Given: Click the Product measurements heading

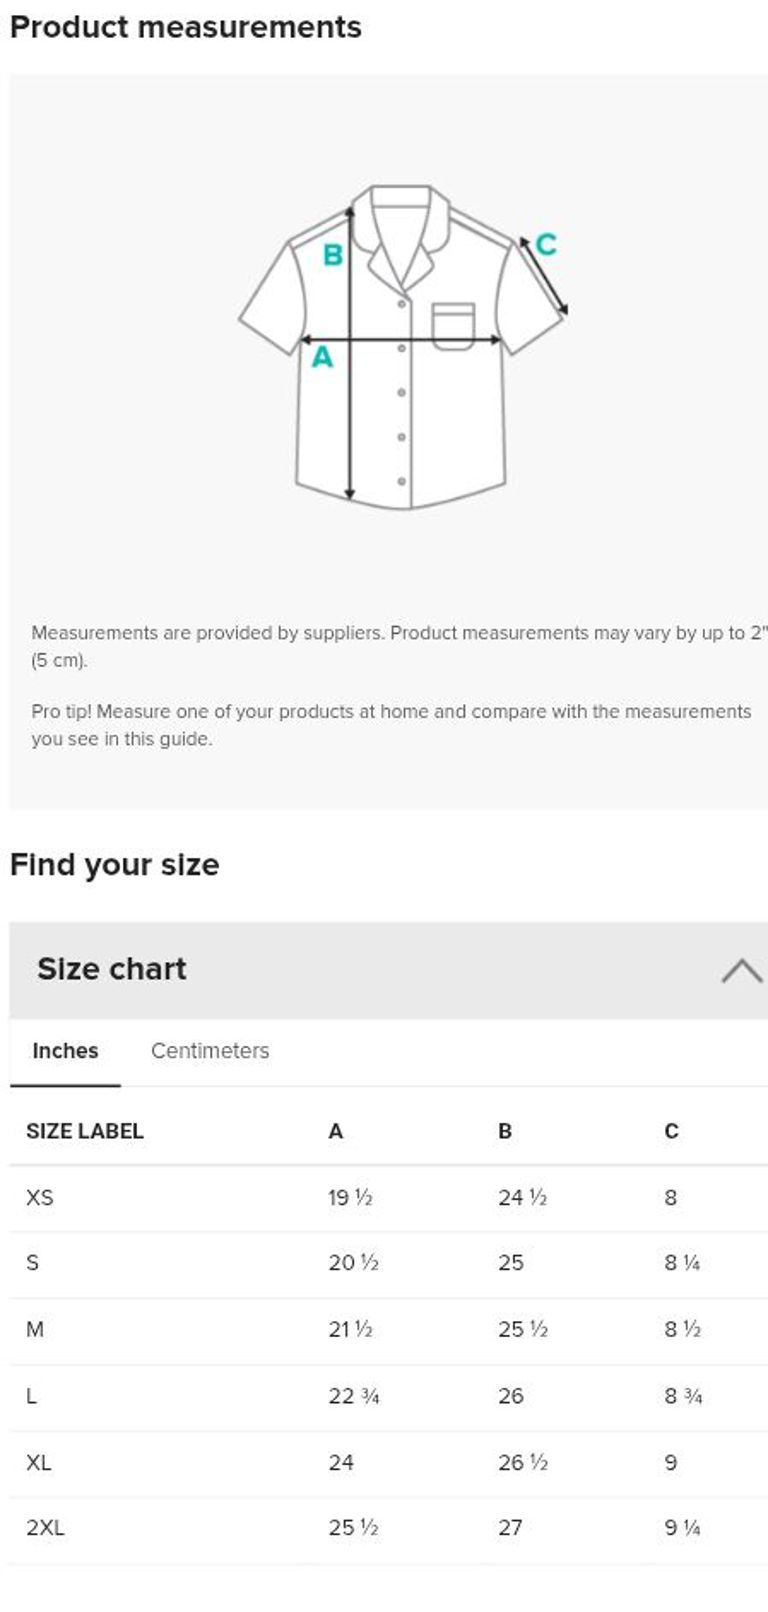Looking at the screenshot, I should [x=186, y=27].
